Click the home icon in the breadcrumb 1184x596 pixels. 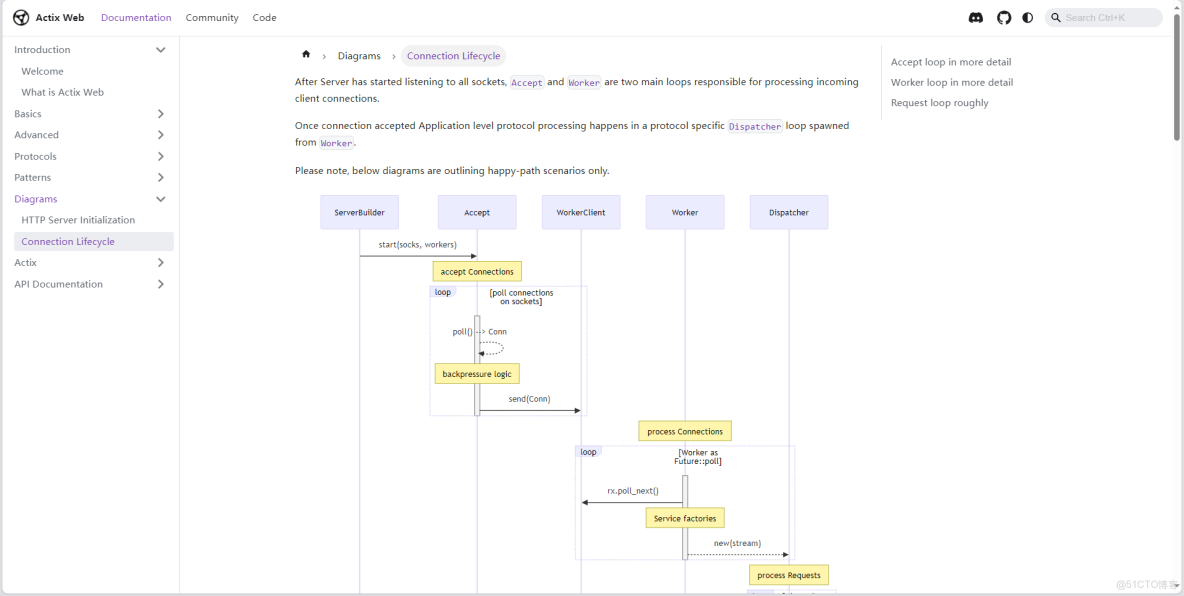click(307, 55)
